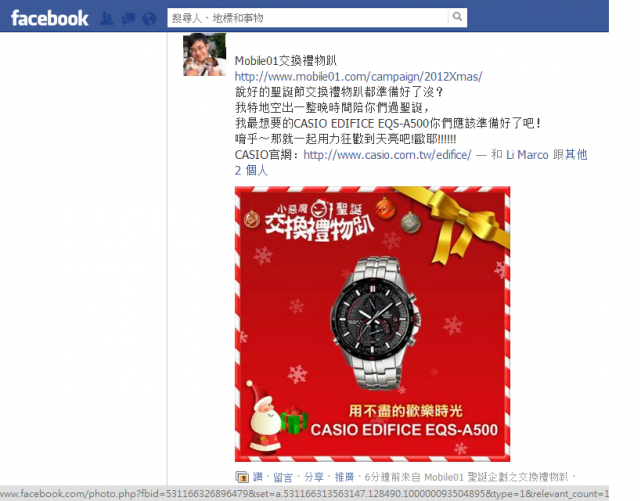
Task: Click the search magnifier button
Action: tap(457, 17)
